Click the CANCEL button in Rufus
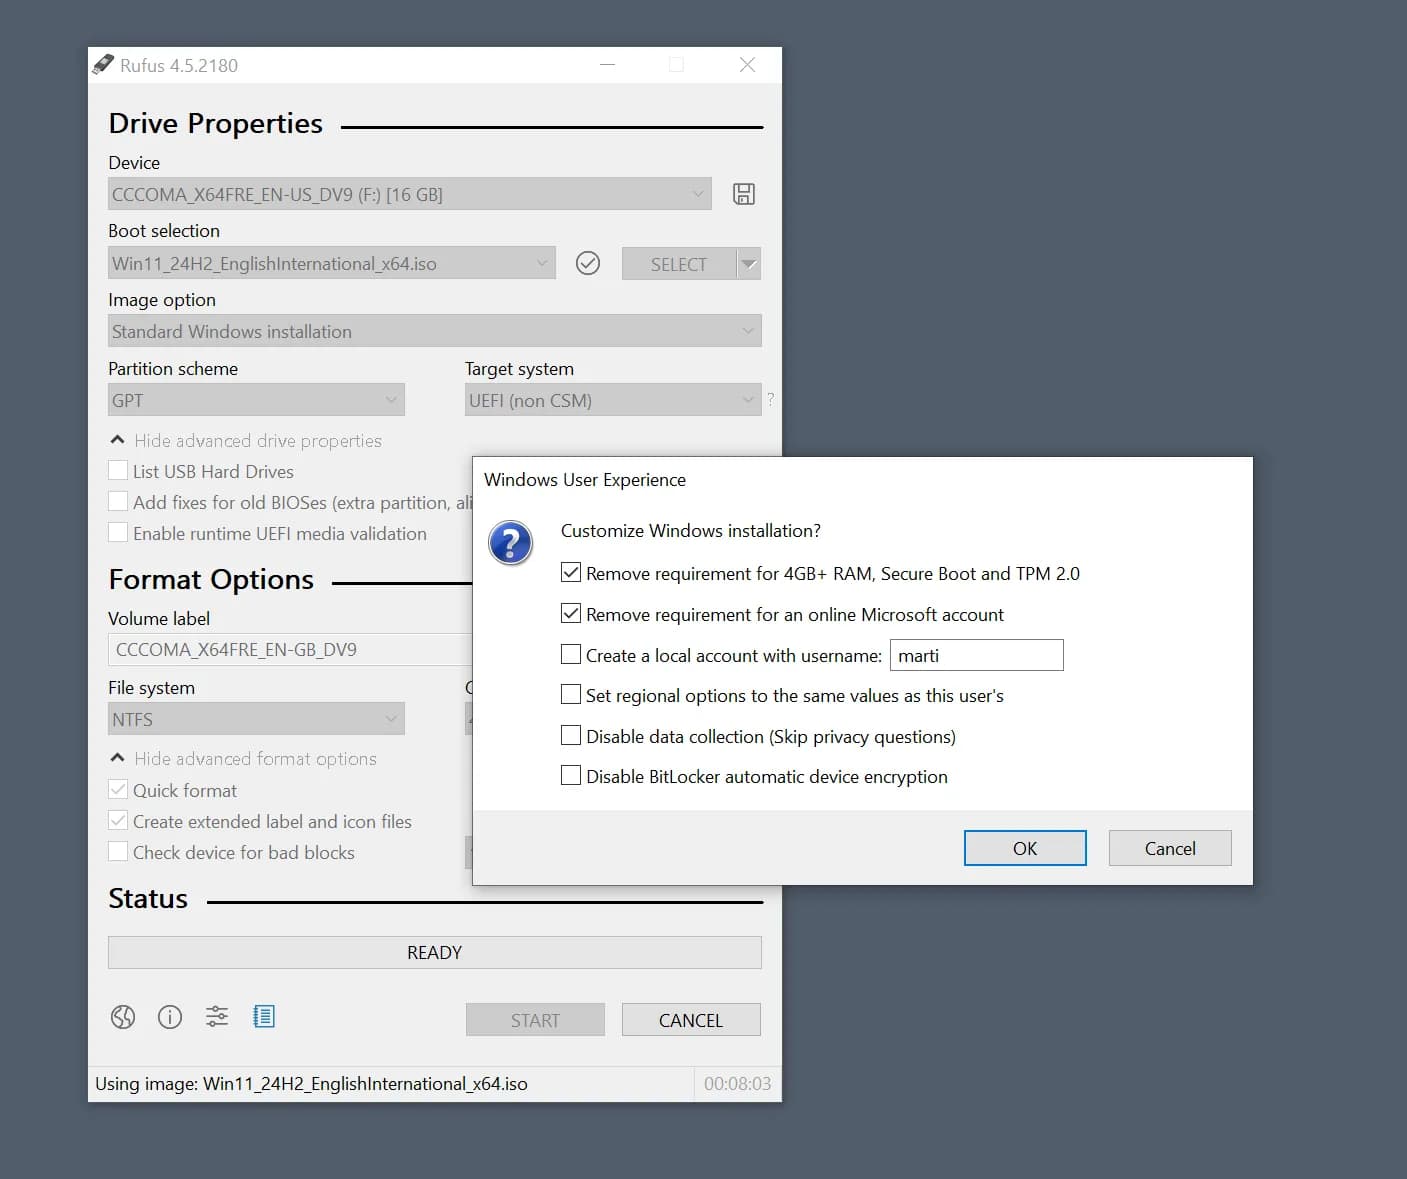1407x1179 pixels. 691,1020
